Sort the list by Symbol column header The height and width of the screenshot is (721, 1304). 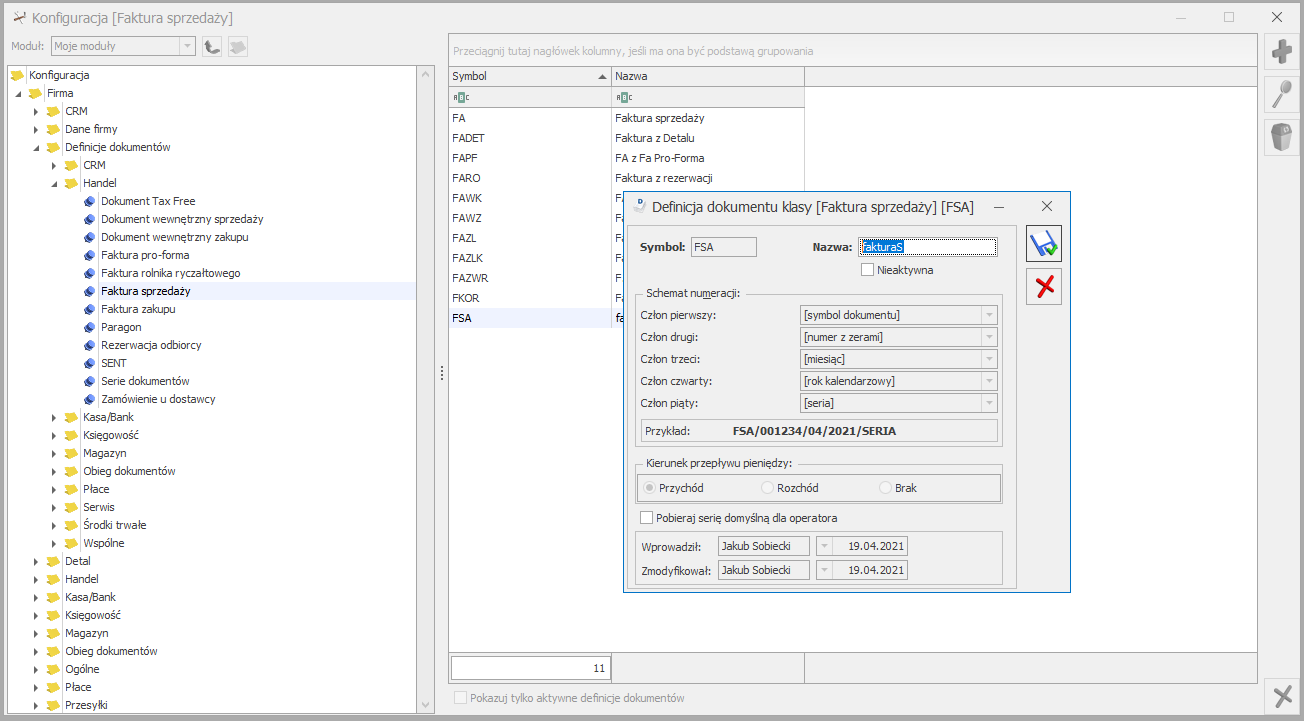[x=530, y=76]
